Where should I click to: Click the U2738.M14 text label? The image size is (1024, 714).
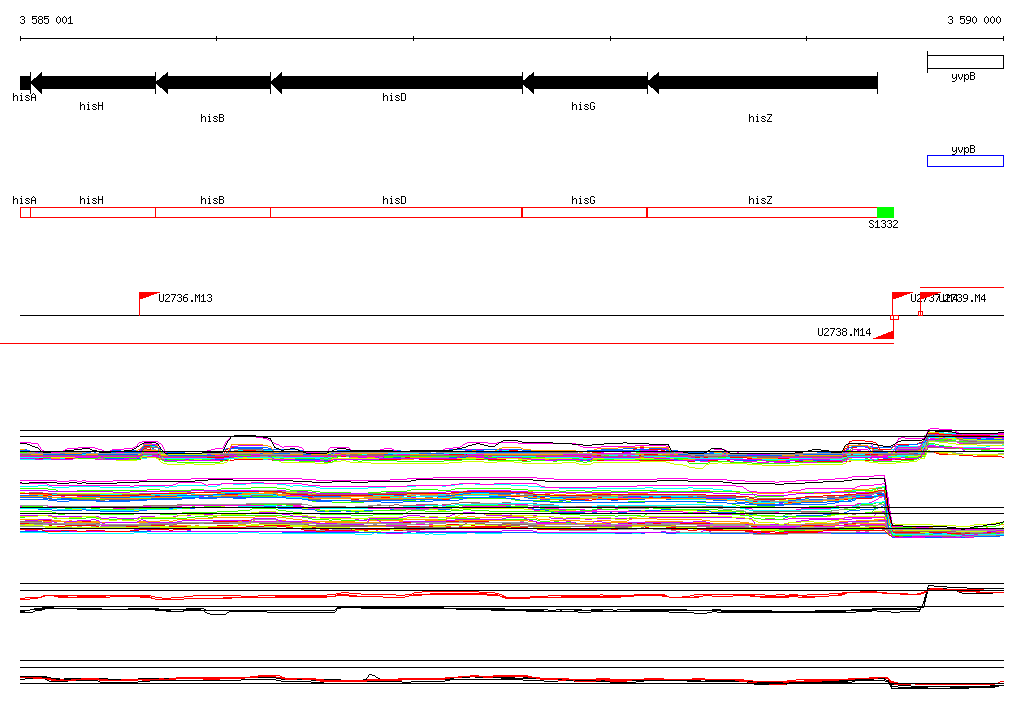tap(843, 333)
